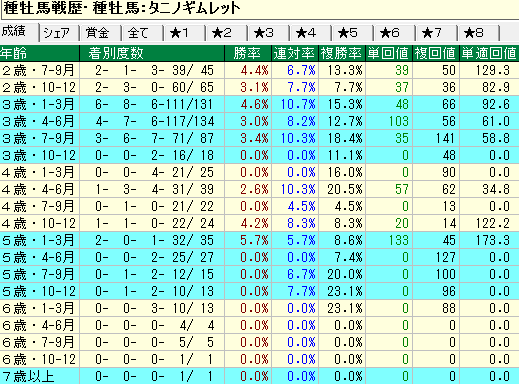Select the 6歳・4-6月 row
This screenshot has height=384, width=519.
click(259, 325)
